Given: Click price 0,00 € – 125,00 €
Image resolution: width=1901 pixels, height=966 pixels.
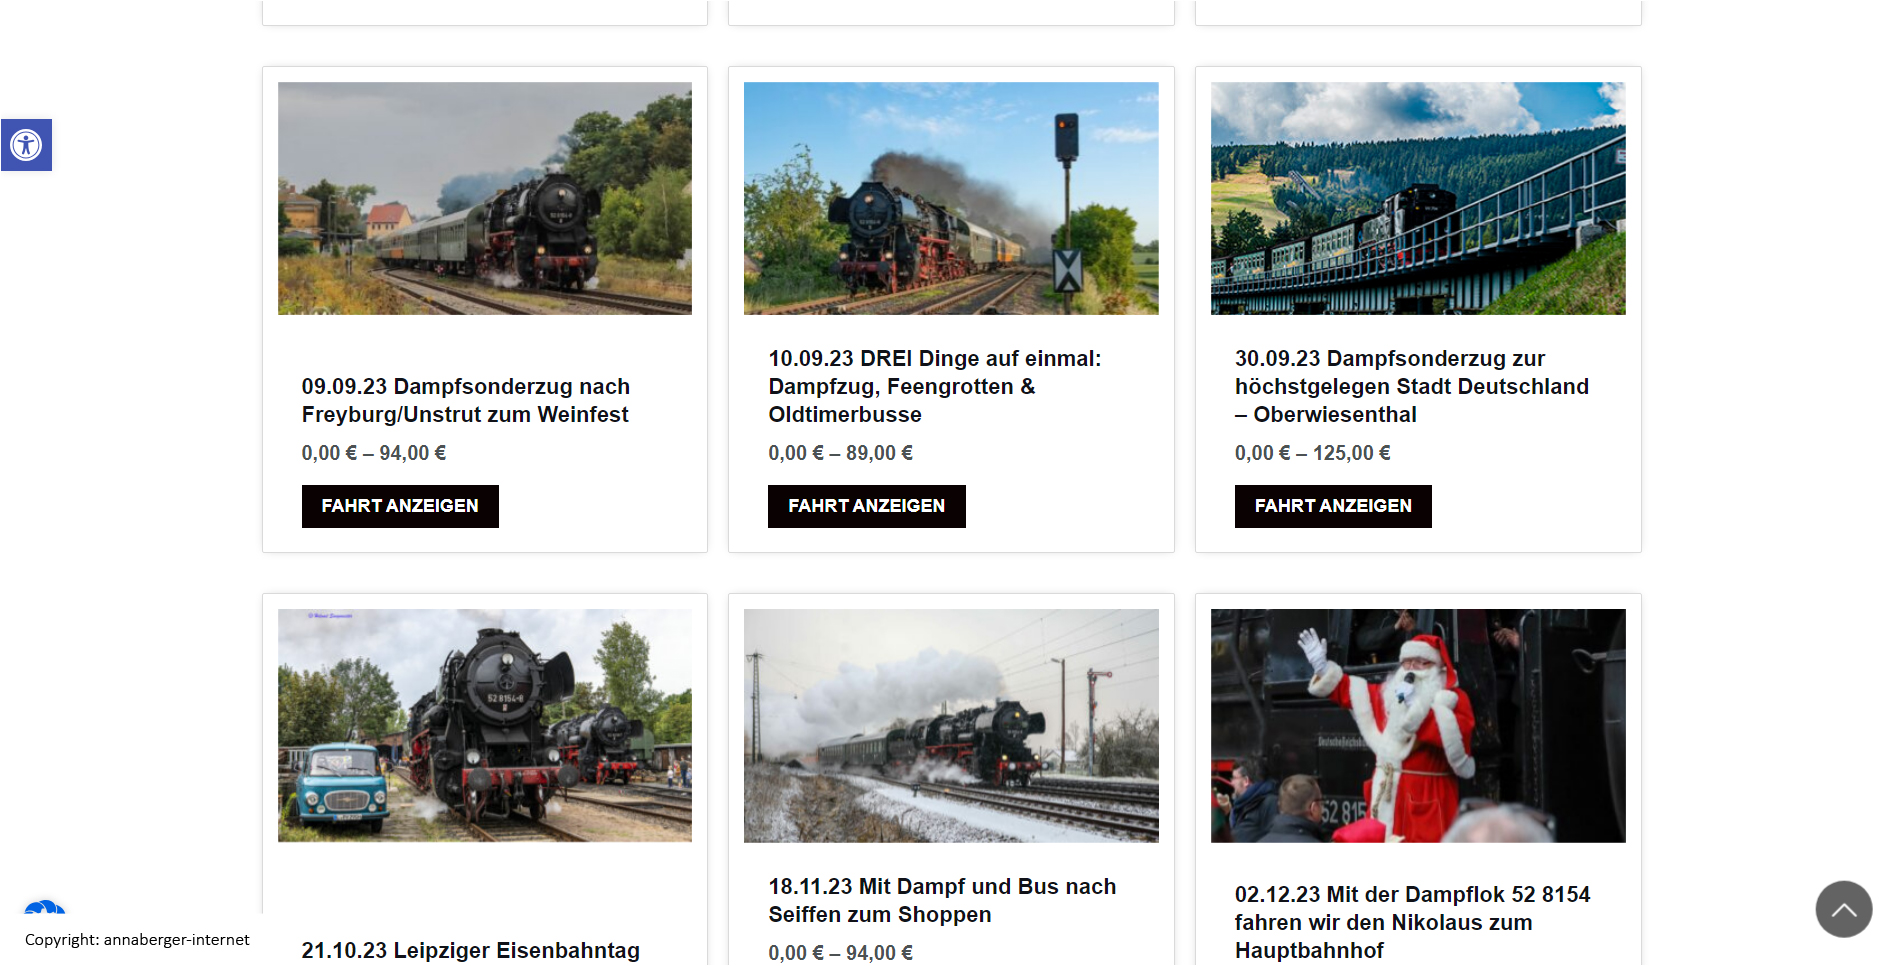Looking at the screenshot, I should (1312, 453).
